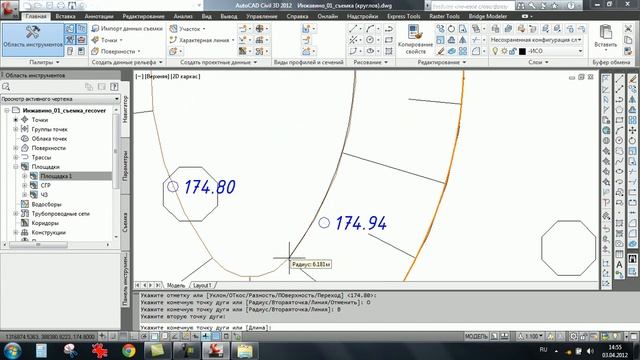This screenshot has height=360, width=640.
Task: Expand the Трубопроводные сети tree node
Action: click(x=16, y=213)
